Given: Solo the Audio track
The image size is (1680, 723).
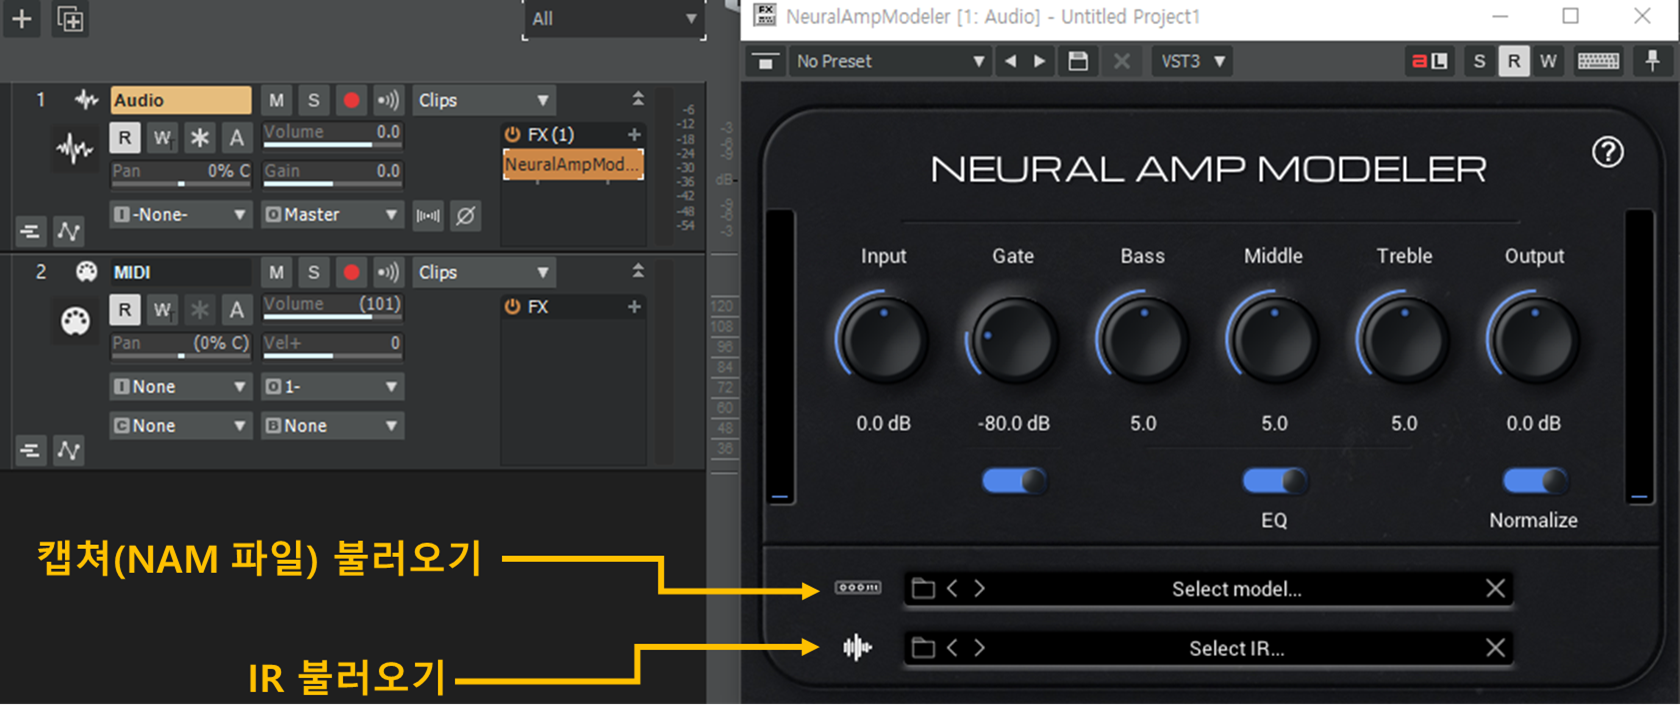Looking at the screenshot, I should click(313, 100).
